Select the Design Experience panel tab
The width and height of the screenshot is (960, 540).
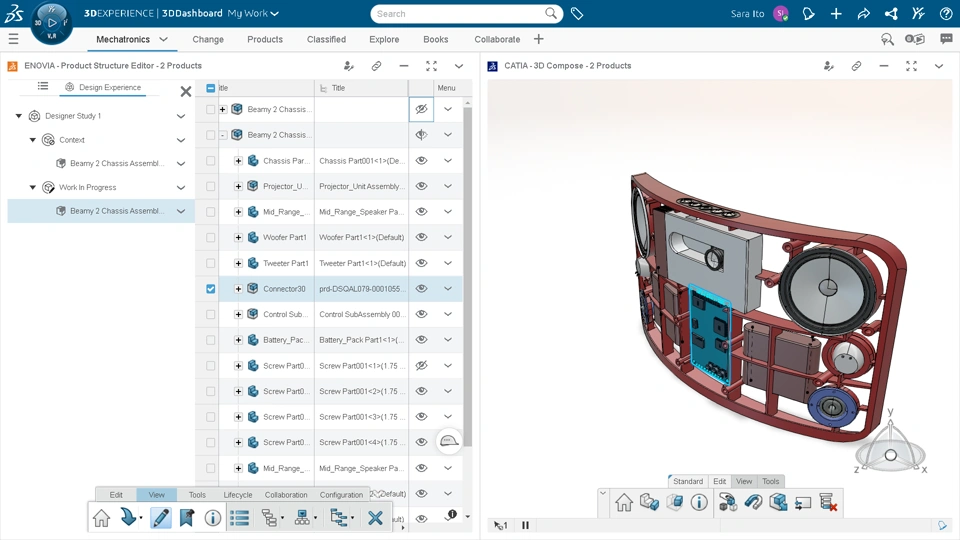tap(103, 88)
